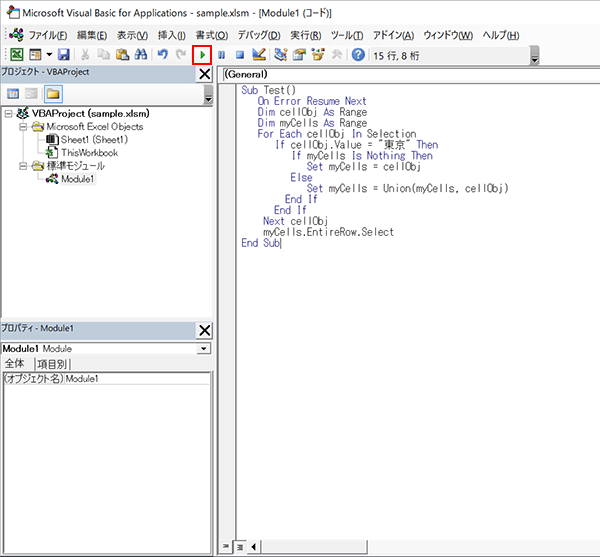Toggle Folders view in Project pane
The image size is (600, 557).
click(53, 94)
